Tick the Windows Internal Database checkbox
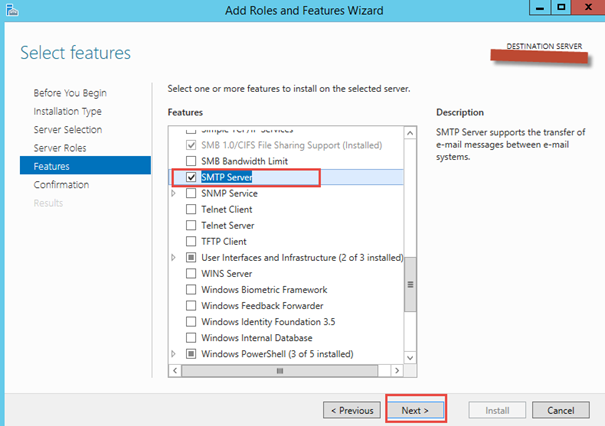The width and height of the screenshot is (605, 426). (x=191, y=337)
